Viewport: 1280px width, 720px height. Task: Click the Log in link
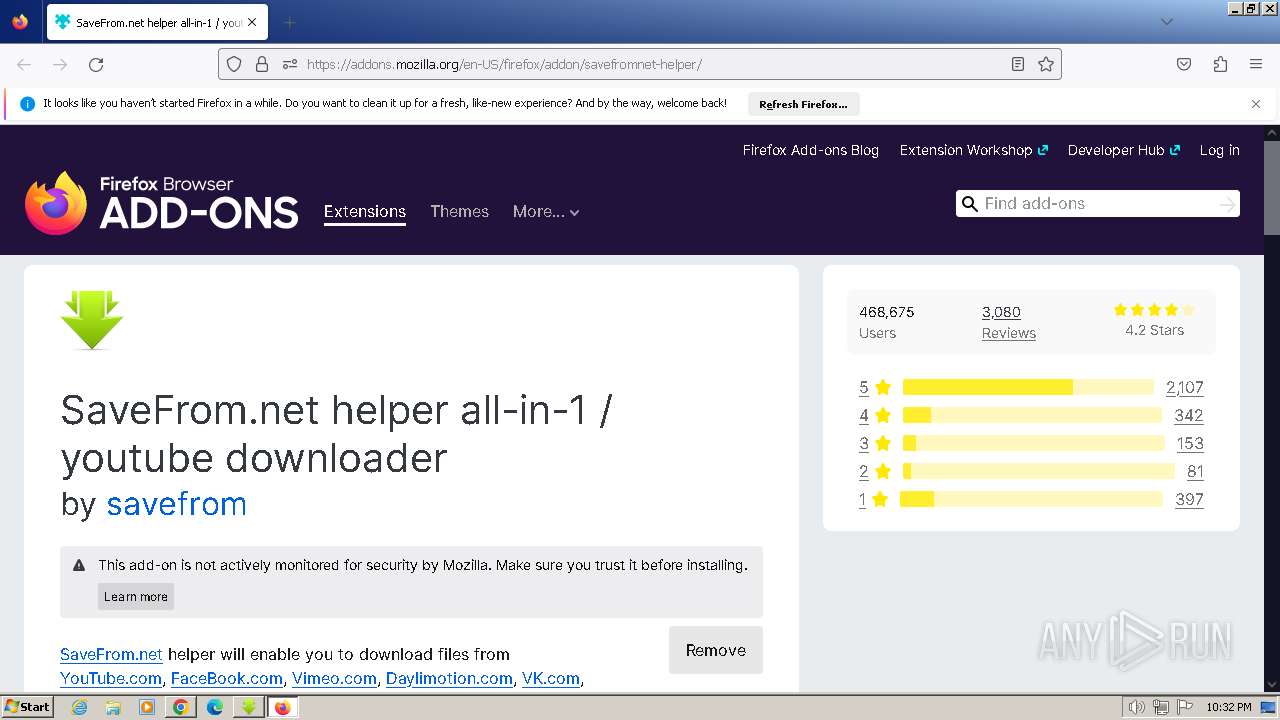pyautogui.click(x=1219, y=150)
